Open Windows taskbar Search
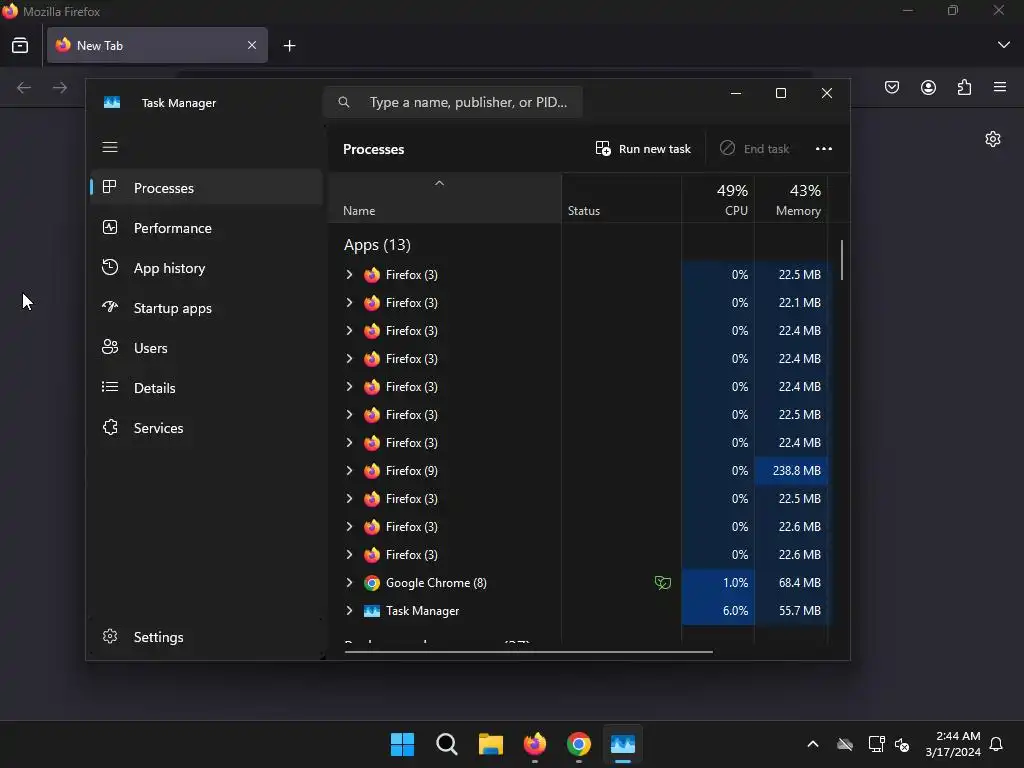This screenshot has width=1024, height=768. tap(447, 744)
